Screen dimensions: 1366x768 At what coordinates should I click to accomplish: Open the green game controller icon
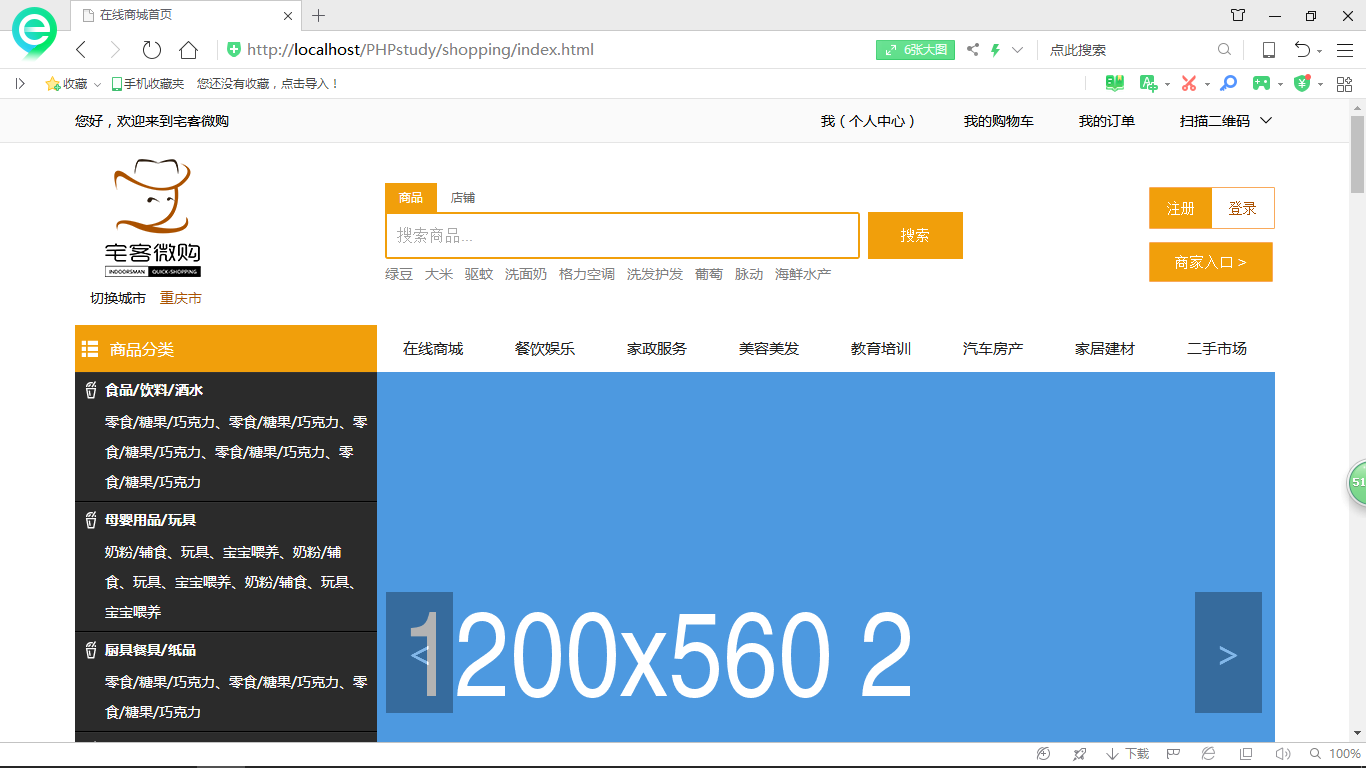tap(1262, 84)
